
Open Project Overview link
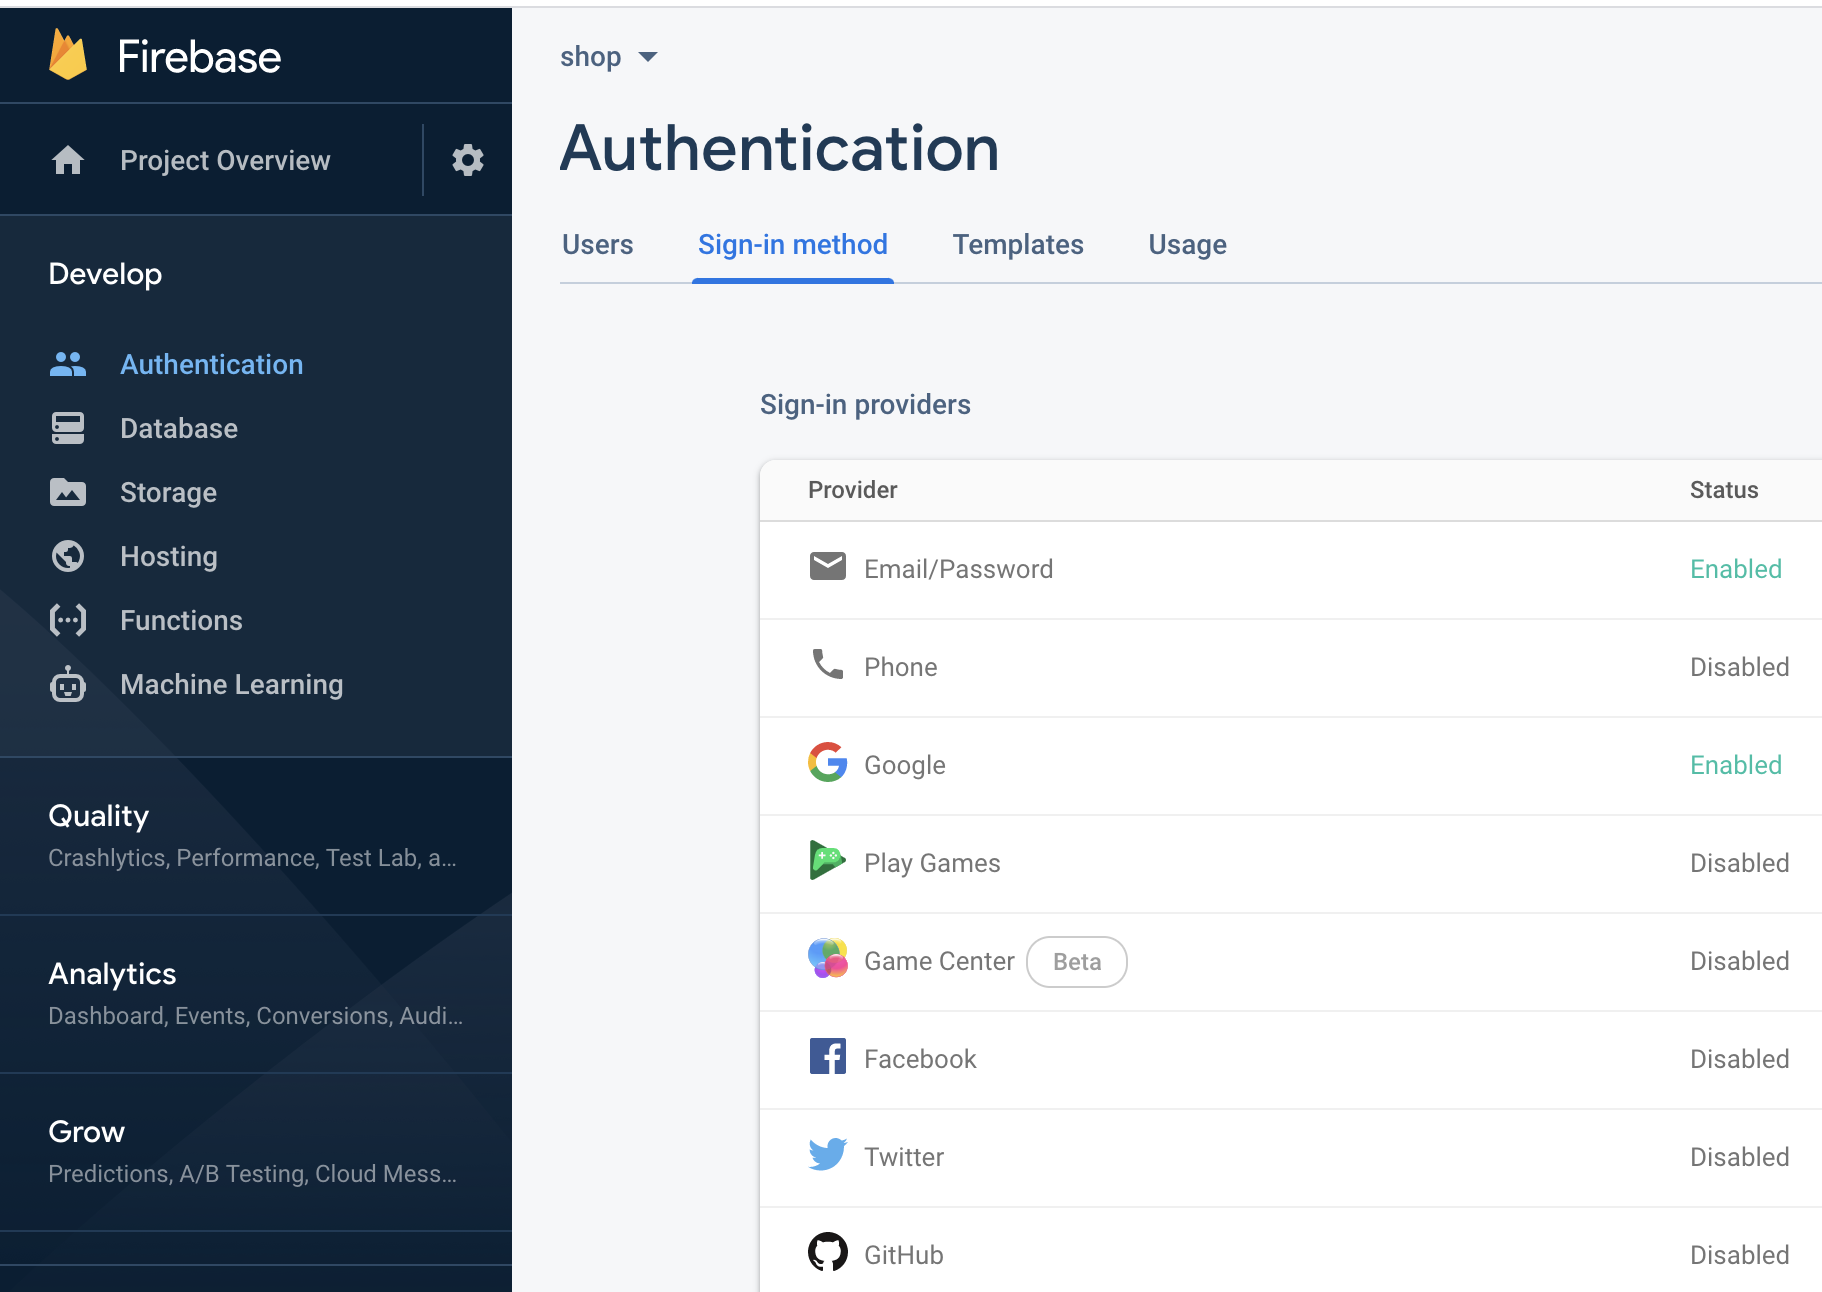pyautogui.click(x=225, y=160)
